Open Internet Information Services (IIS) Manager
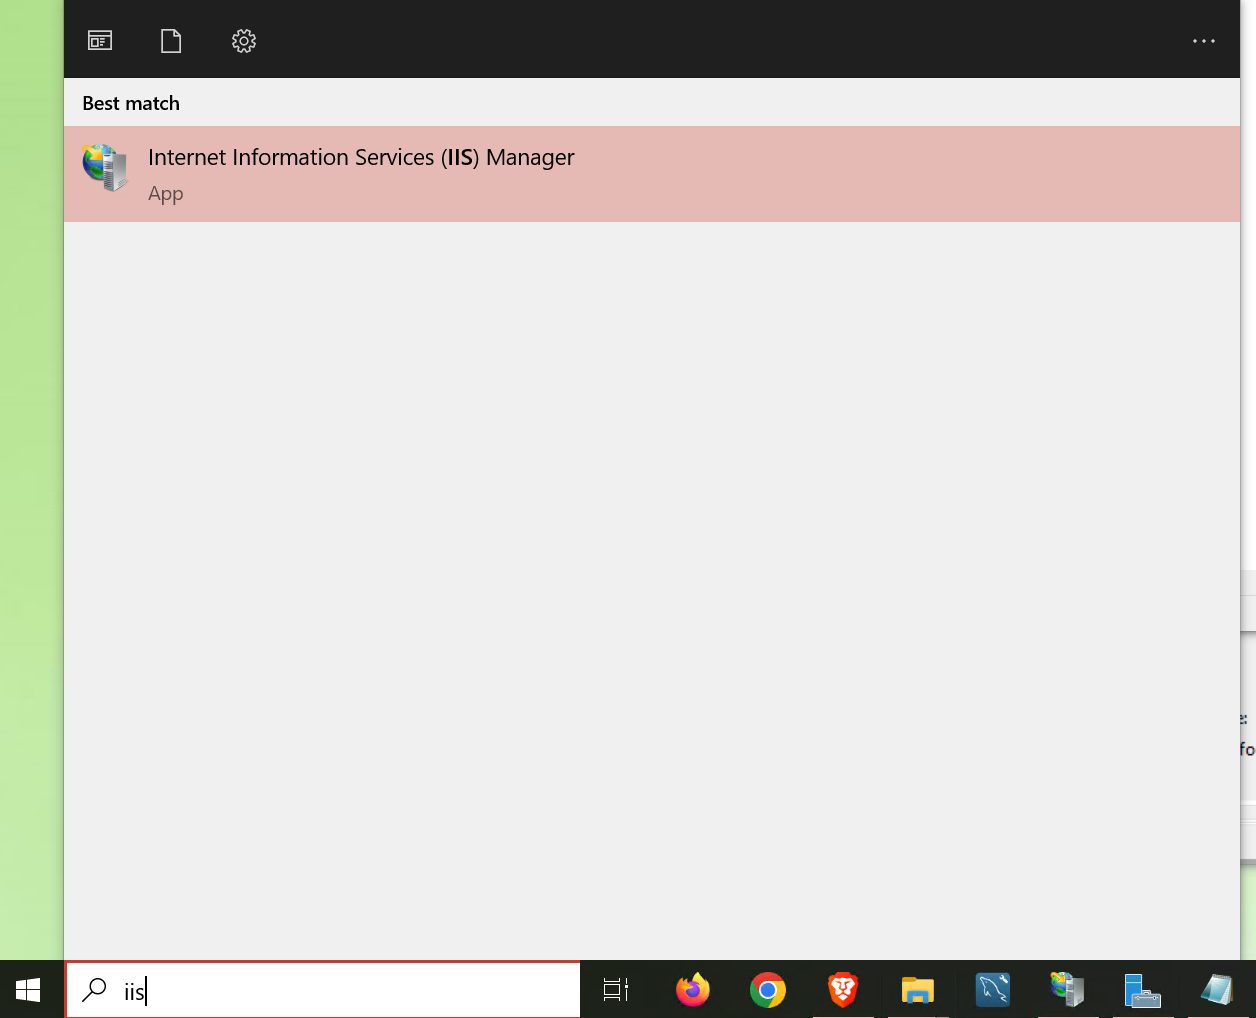Image resolution: width=1256 pixels, height=1018 pixels. [x=361, y=157]
